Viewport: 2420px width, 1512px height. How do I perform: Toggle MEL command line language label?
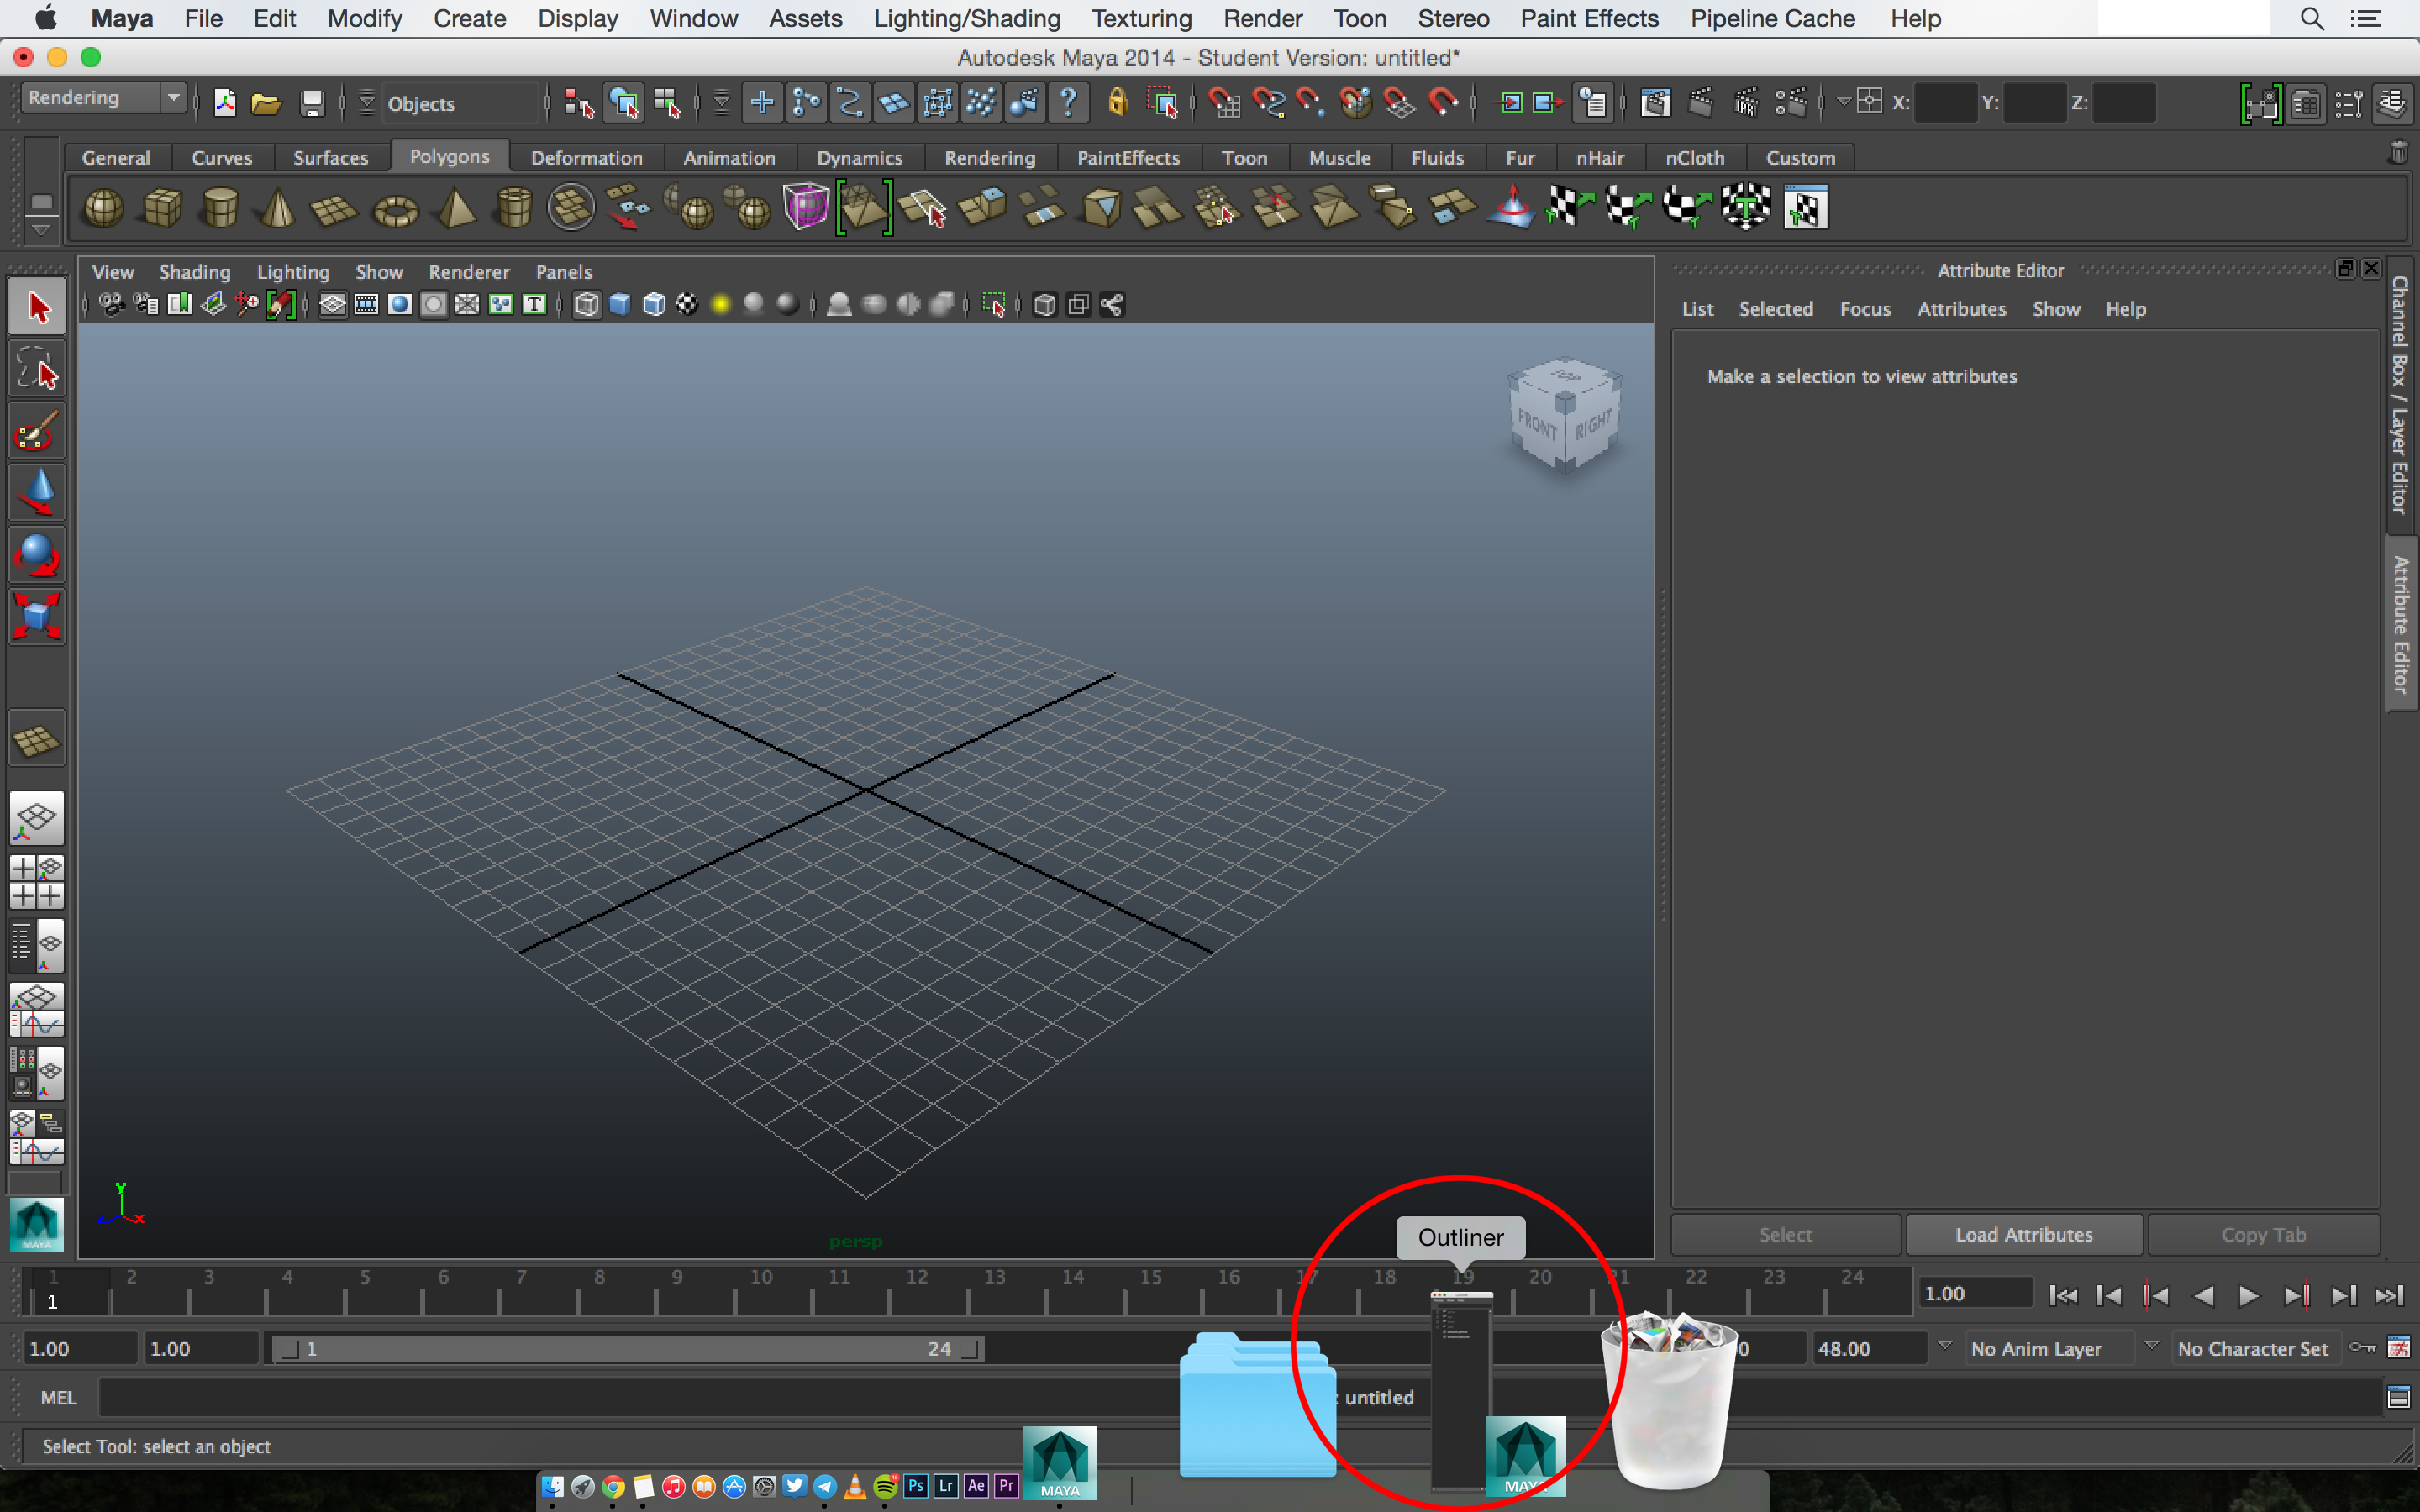coord(58,1398)
